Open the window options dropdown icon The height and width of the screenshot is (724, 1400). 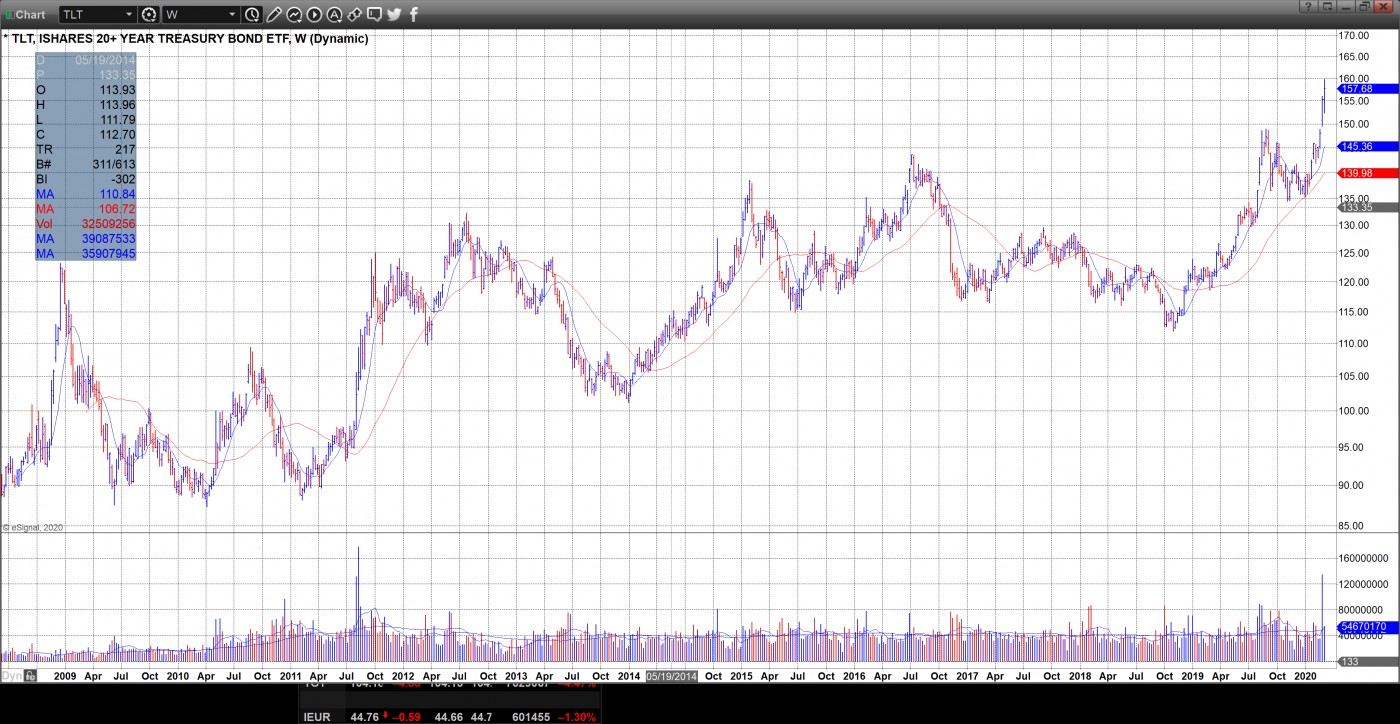click(x=1327, y=6)
